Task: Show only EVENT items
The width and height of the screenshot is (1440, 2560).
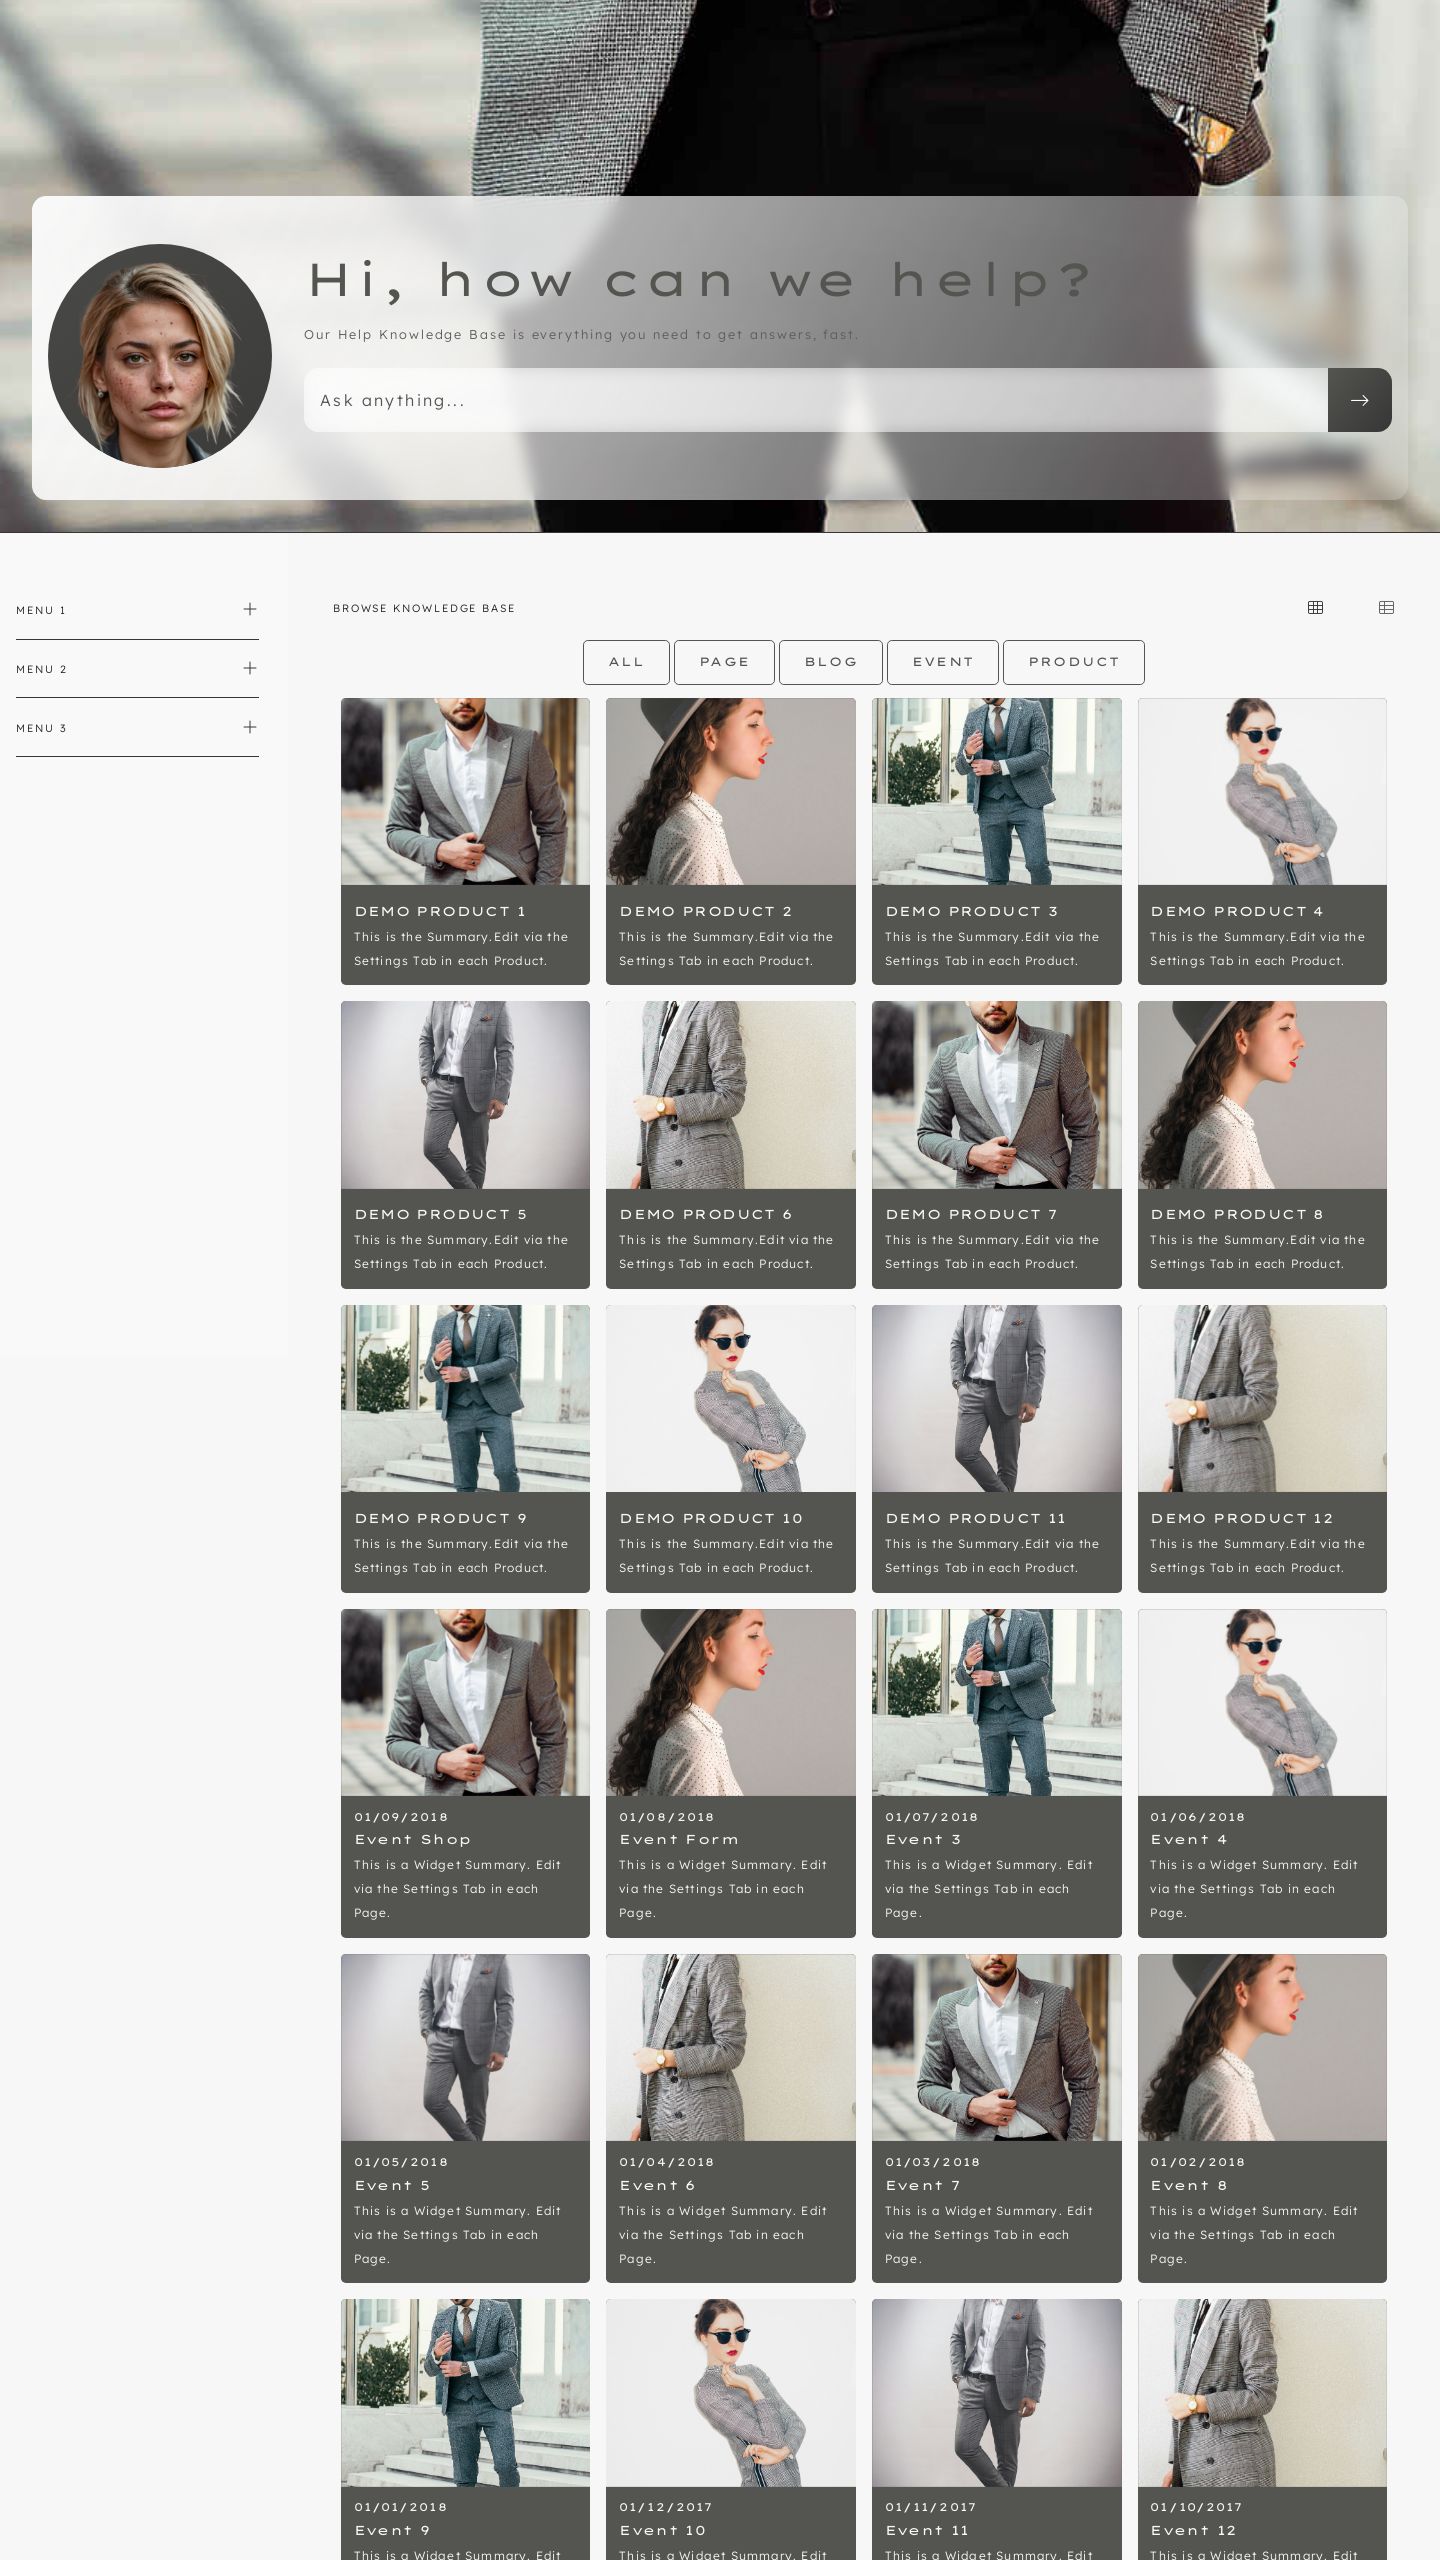Action: pyautogui.click(x=942, y=662)
